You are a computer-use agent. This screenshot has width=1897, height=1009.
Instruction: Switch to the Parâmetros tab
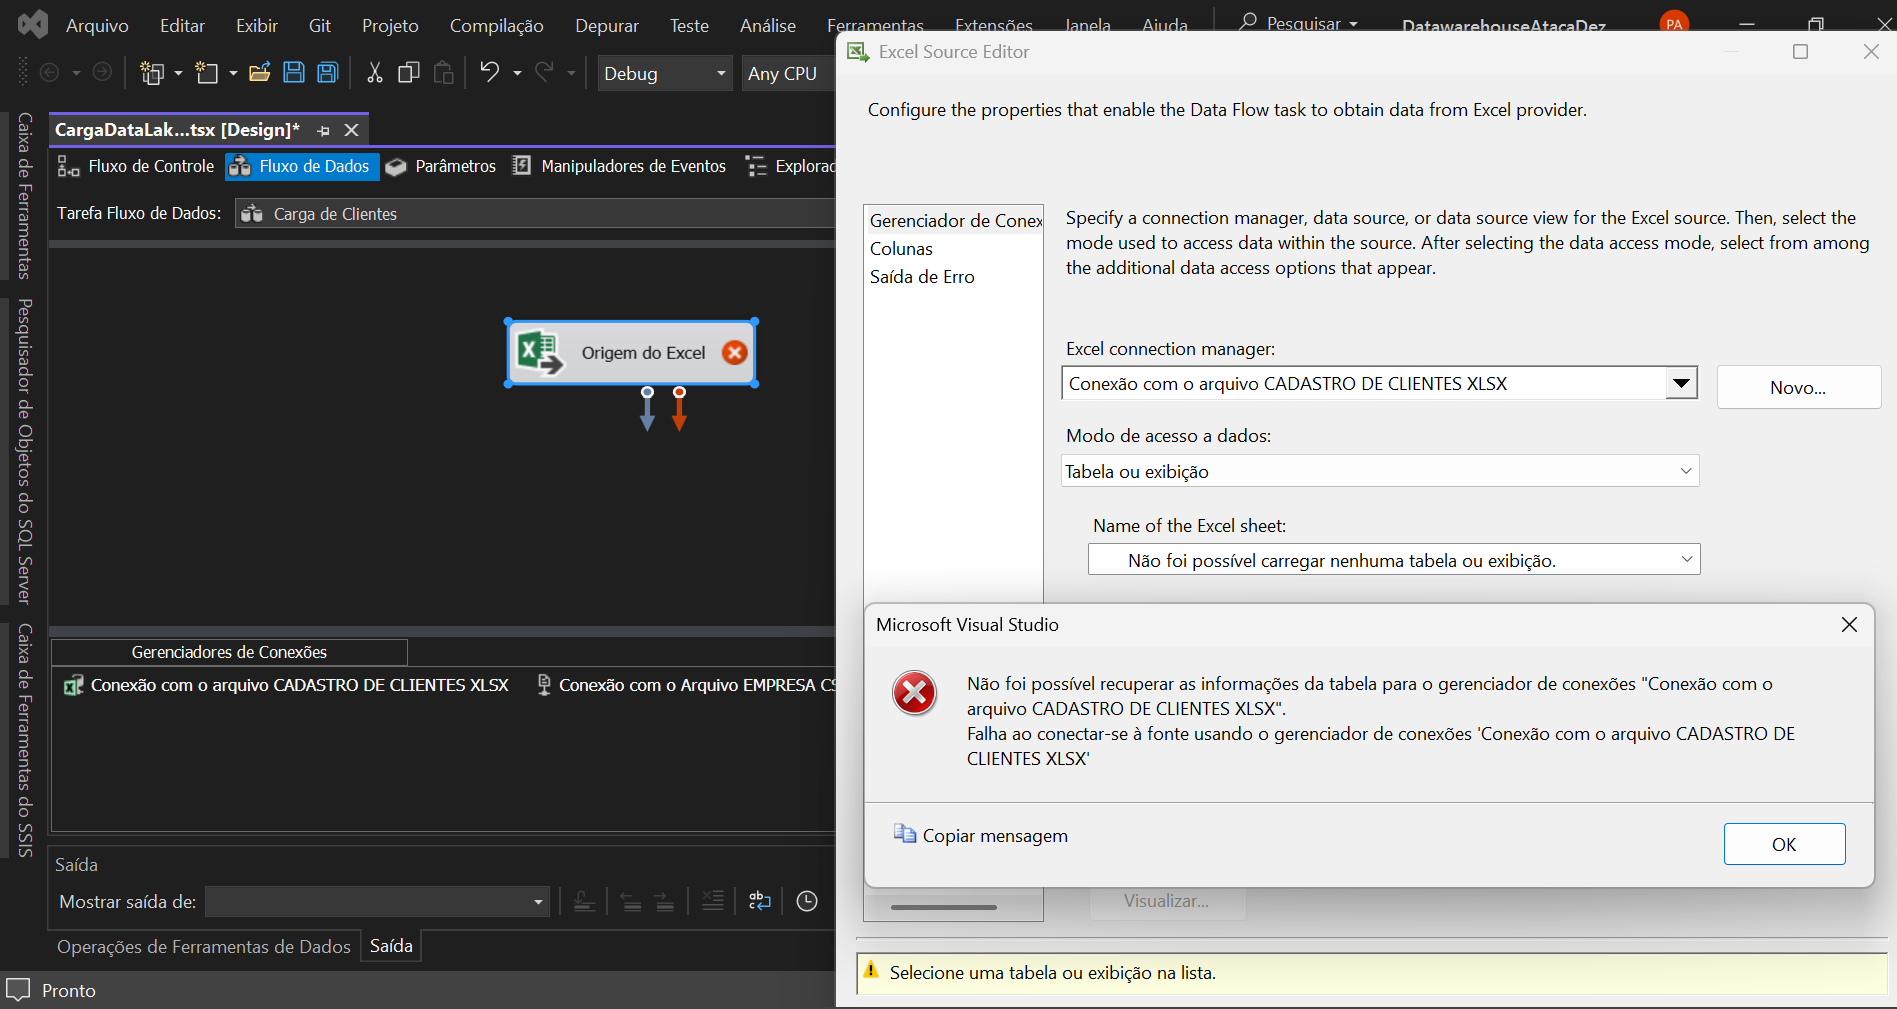pyautogui.click(x=441, y=166)
